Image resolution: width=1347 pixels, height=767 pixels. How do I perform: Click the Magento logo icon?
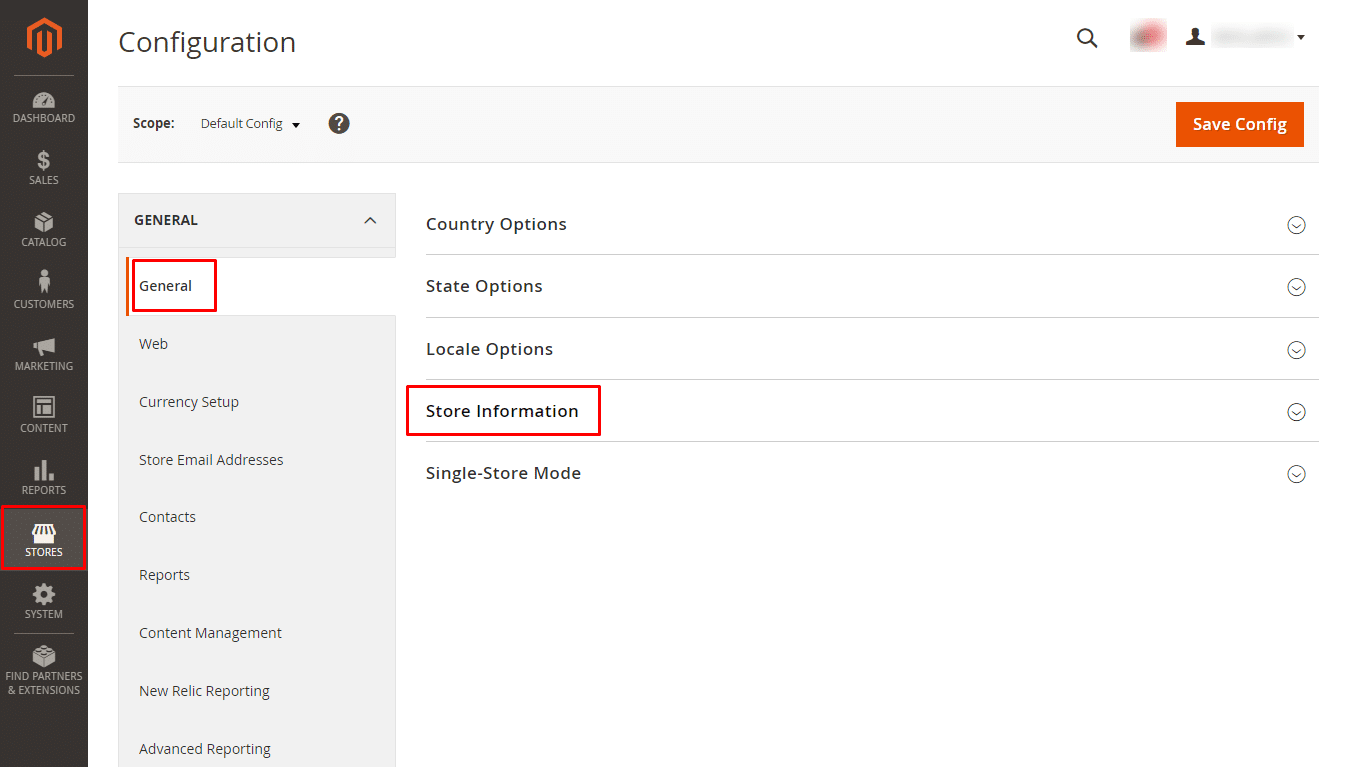click(x=44, y=38)
